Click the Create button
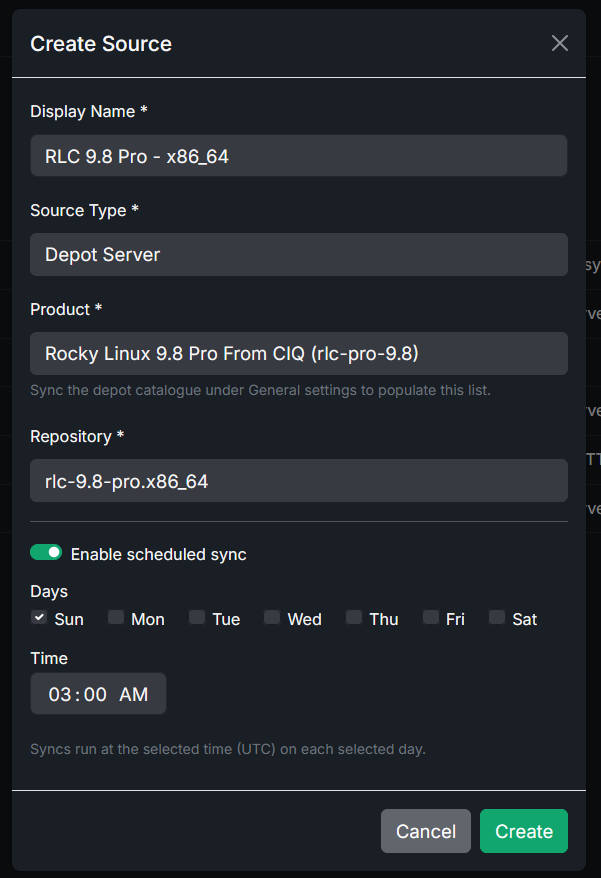The image size is (601, 878). 524,831
